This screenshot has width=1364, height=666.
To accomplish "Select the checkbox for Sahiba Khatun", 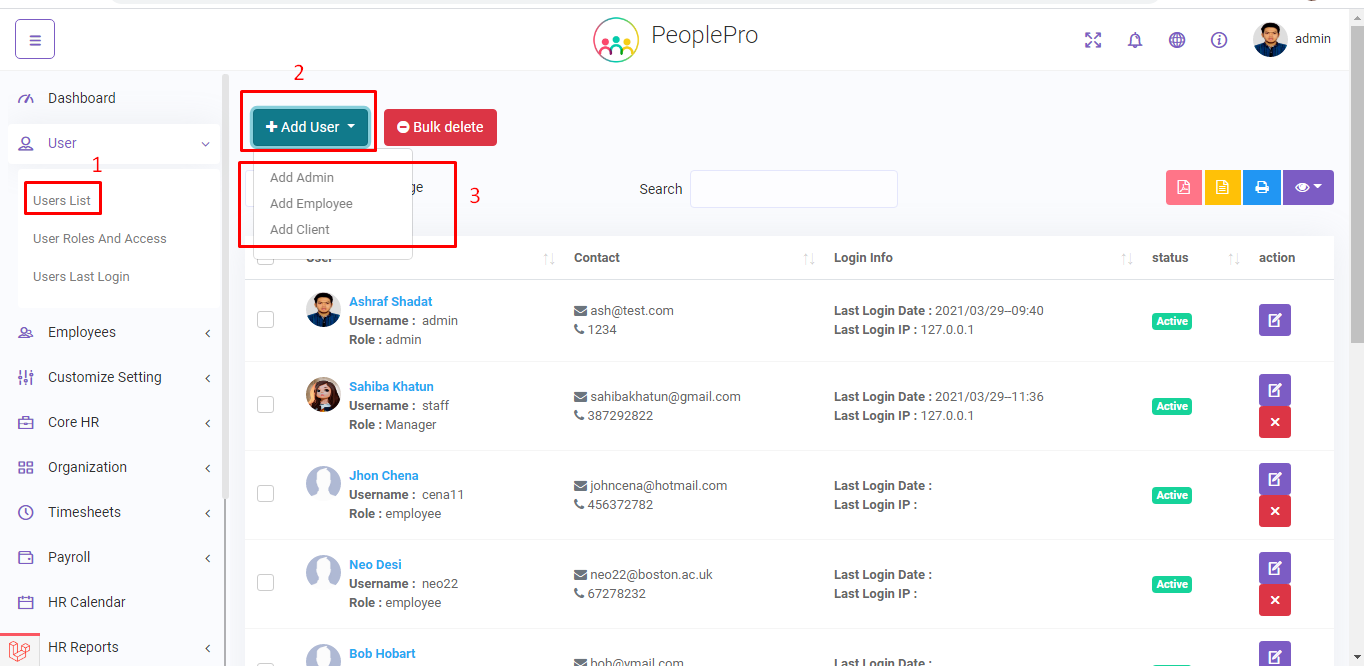I will pyautogui.click(x=266, y=405).
